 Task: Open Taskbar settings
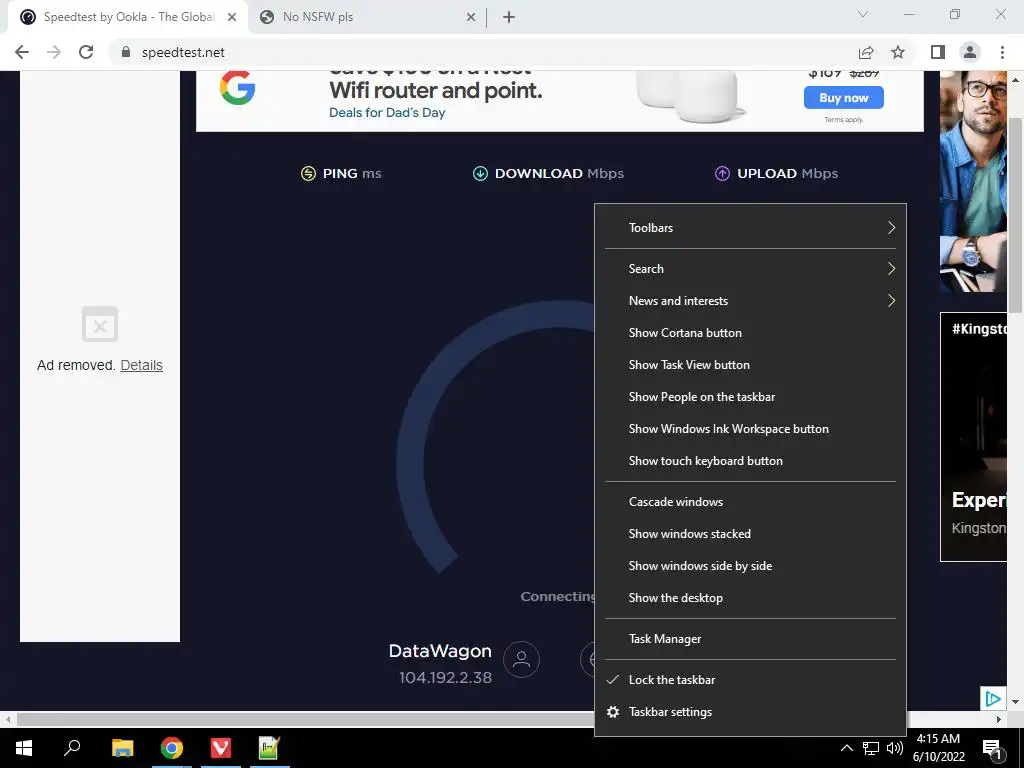point(750,712)
